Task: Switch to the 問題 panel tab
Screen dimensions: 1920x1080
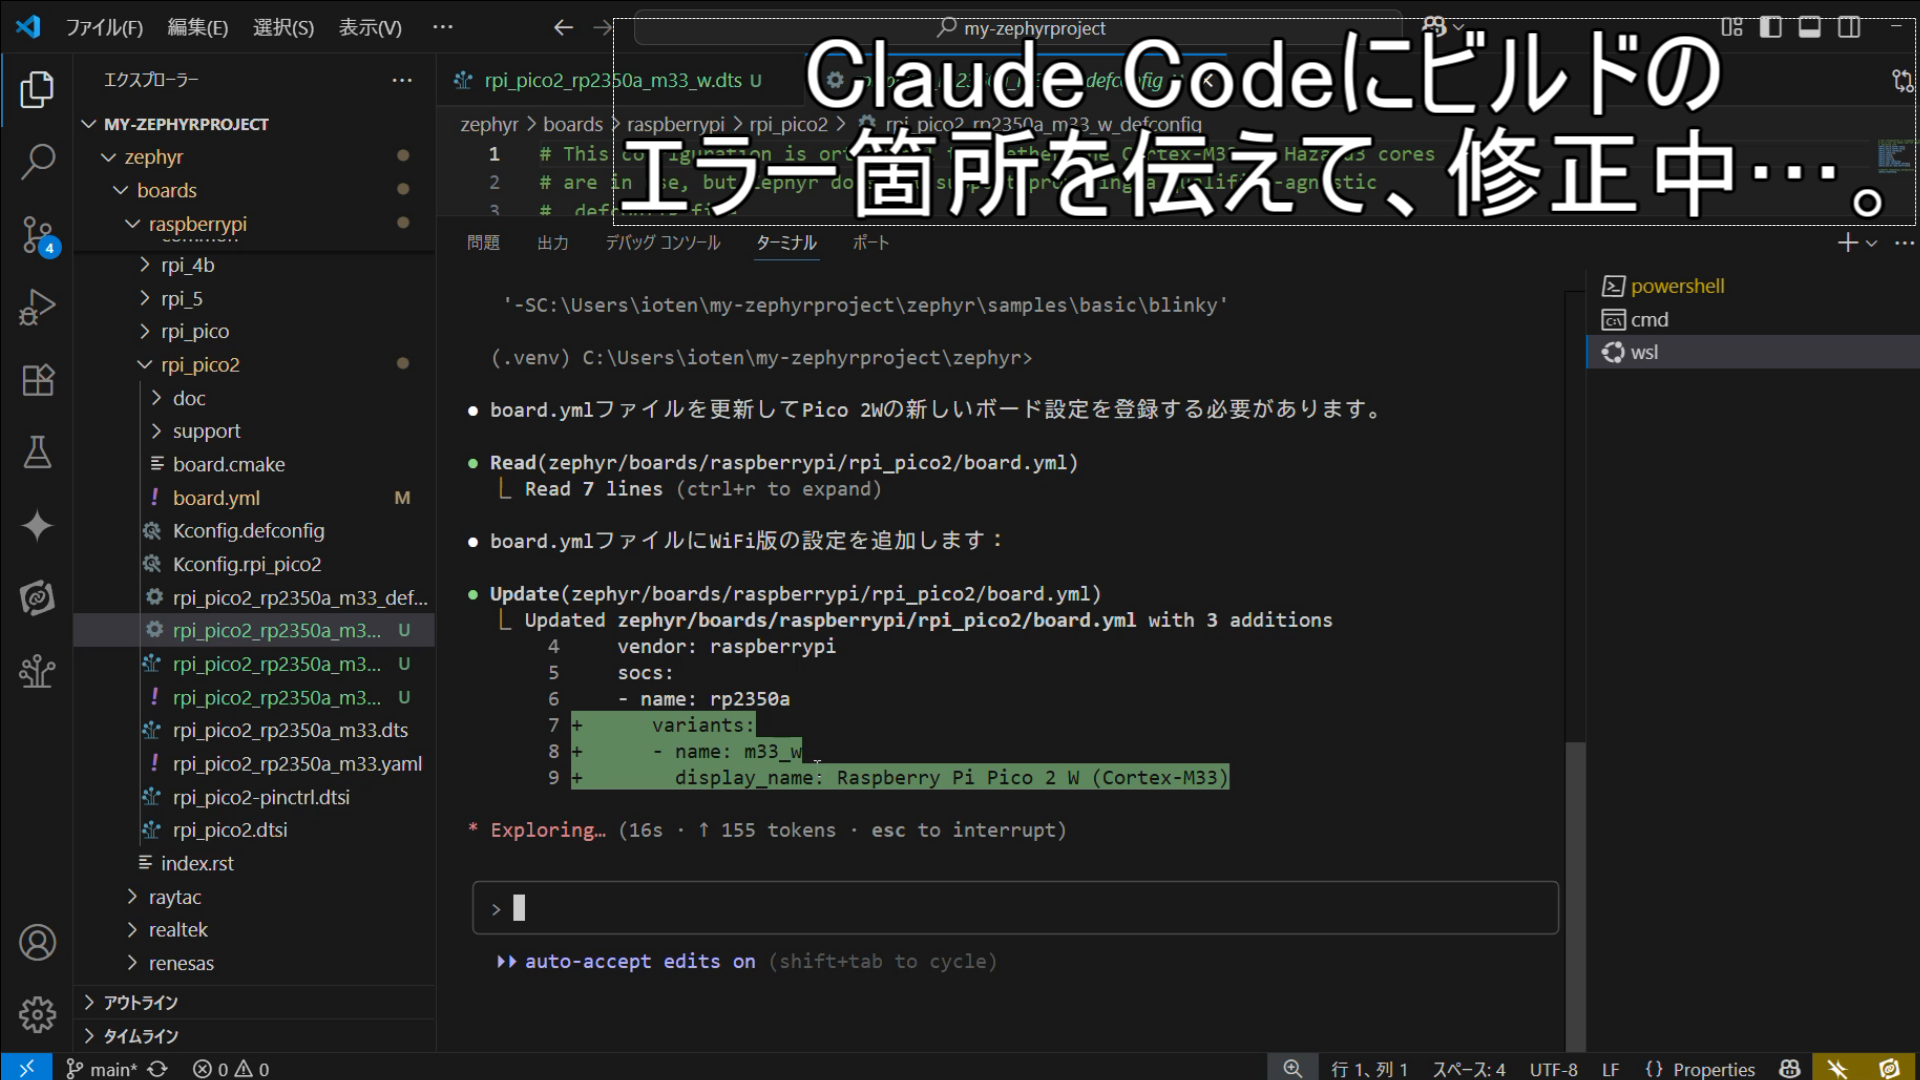Action: click(x=483, y=243)
